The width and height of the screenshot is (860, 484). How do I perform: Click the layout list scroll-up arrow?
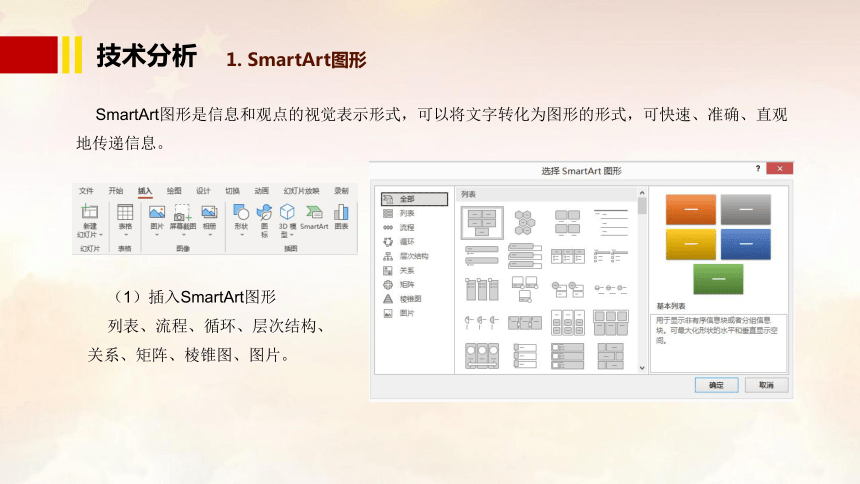click(642, 193)
